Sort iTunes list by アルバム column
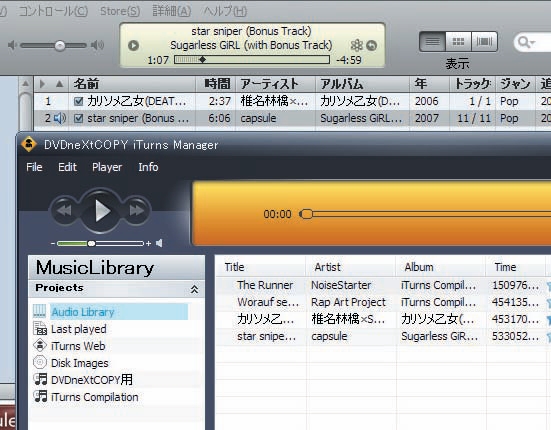Viewport: 551px width, 430px height. (x=363, y=84)
